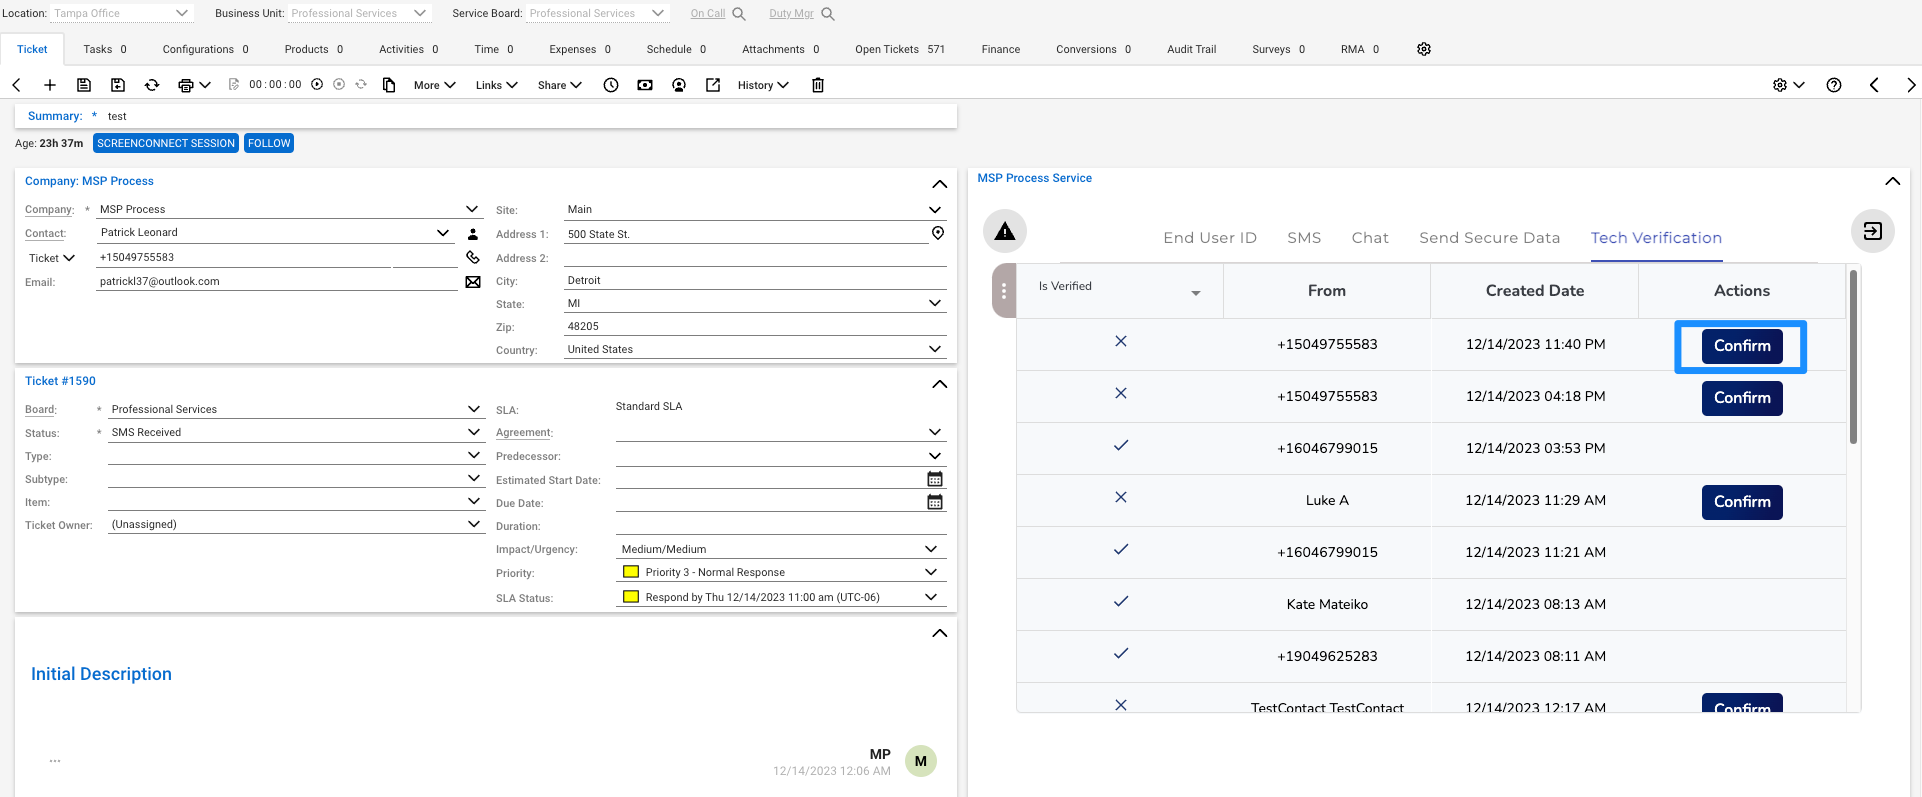The image size is (1922, 797).
Task: Click the map pin icon next to Address 1
Action: coord(937,233)
